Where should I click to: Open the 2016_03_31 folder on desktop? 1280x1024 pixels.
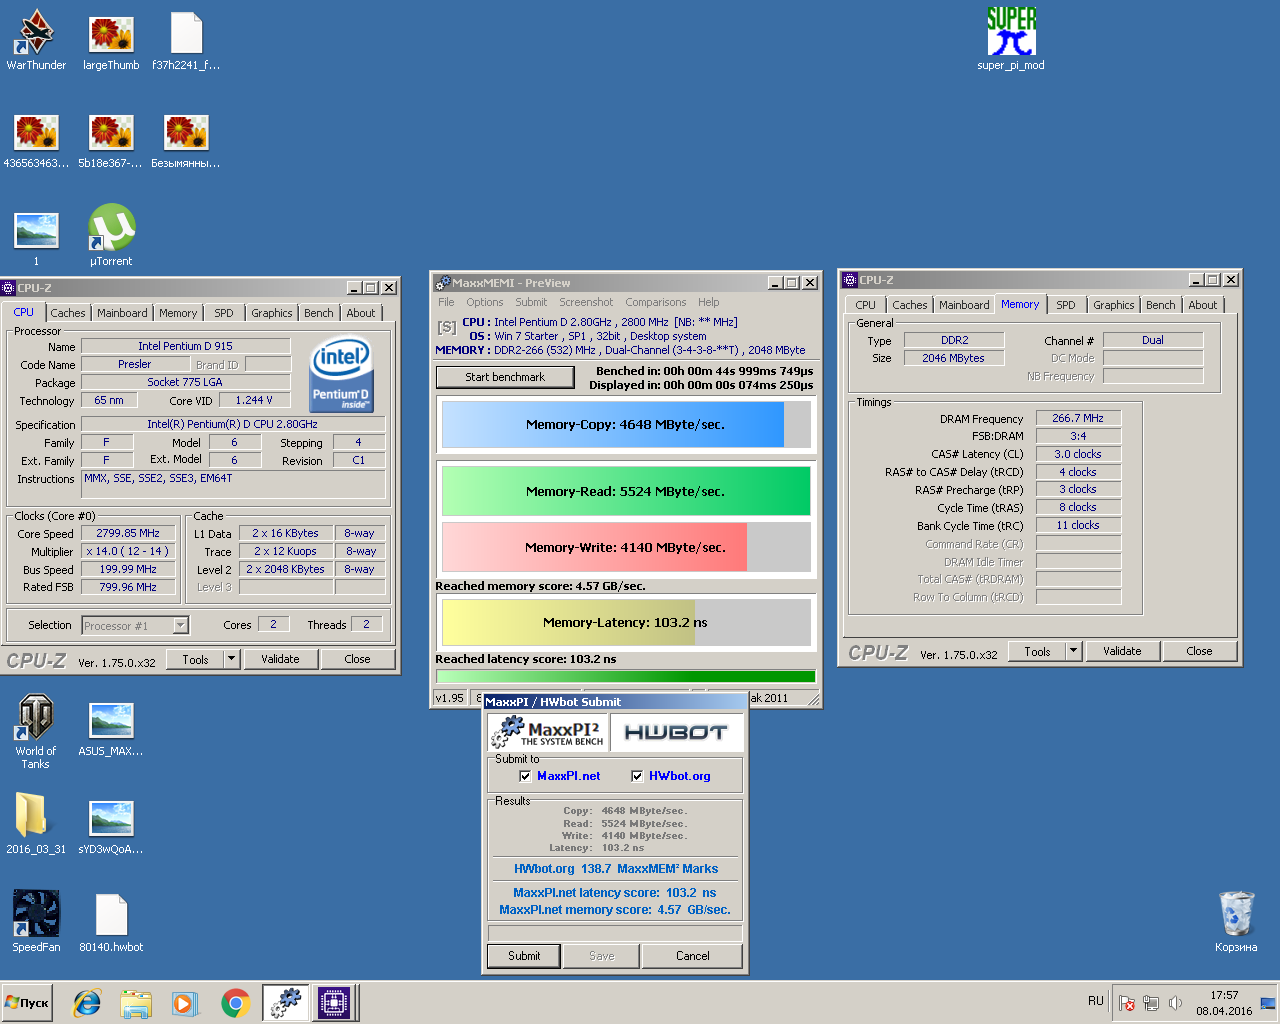click(36, 824)
